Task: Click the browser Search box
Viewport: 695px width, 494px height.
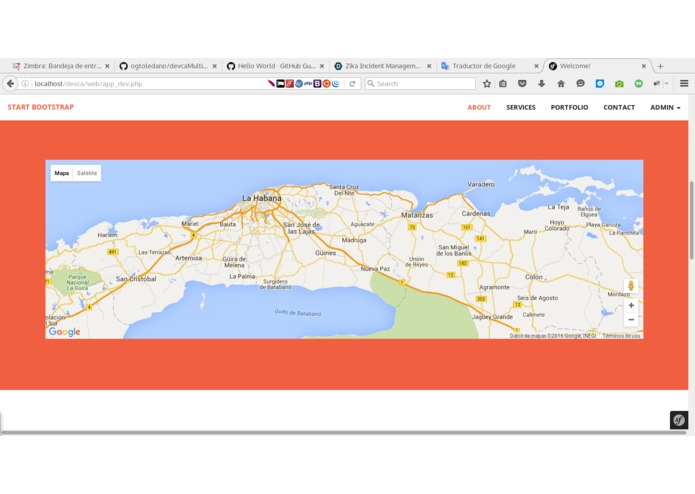Action: click(x=420, y=83)
